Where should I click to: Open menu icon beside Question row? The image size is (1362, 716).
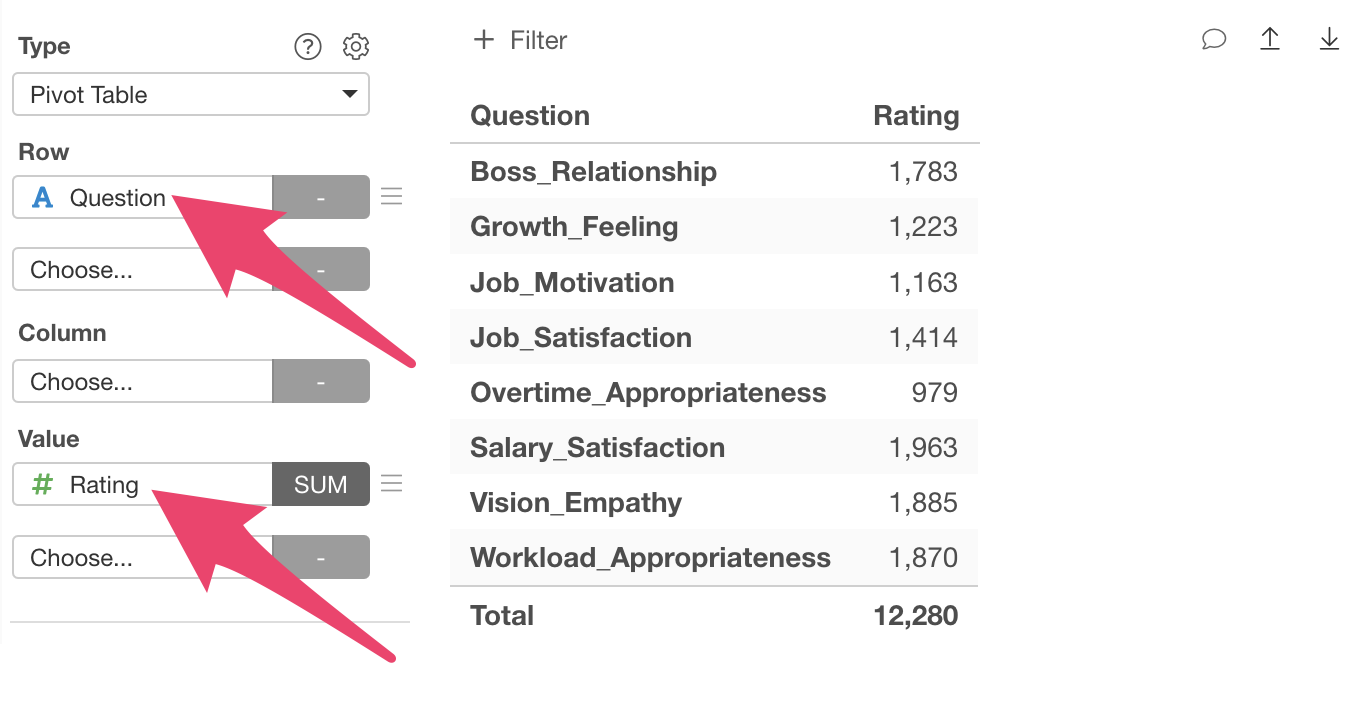pyautogui.click(x=392, y=197)
